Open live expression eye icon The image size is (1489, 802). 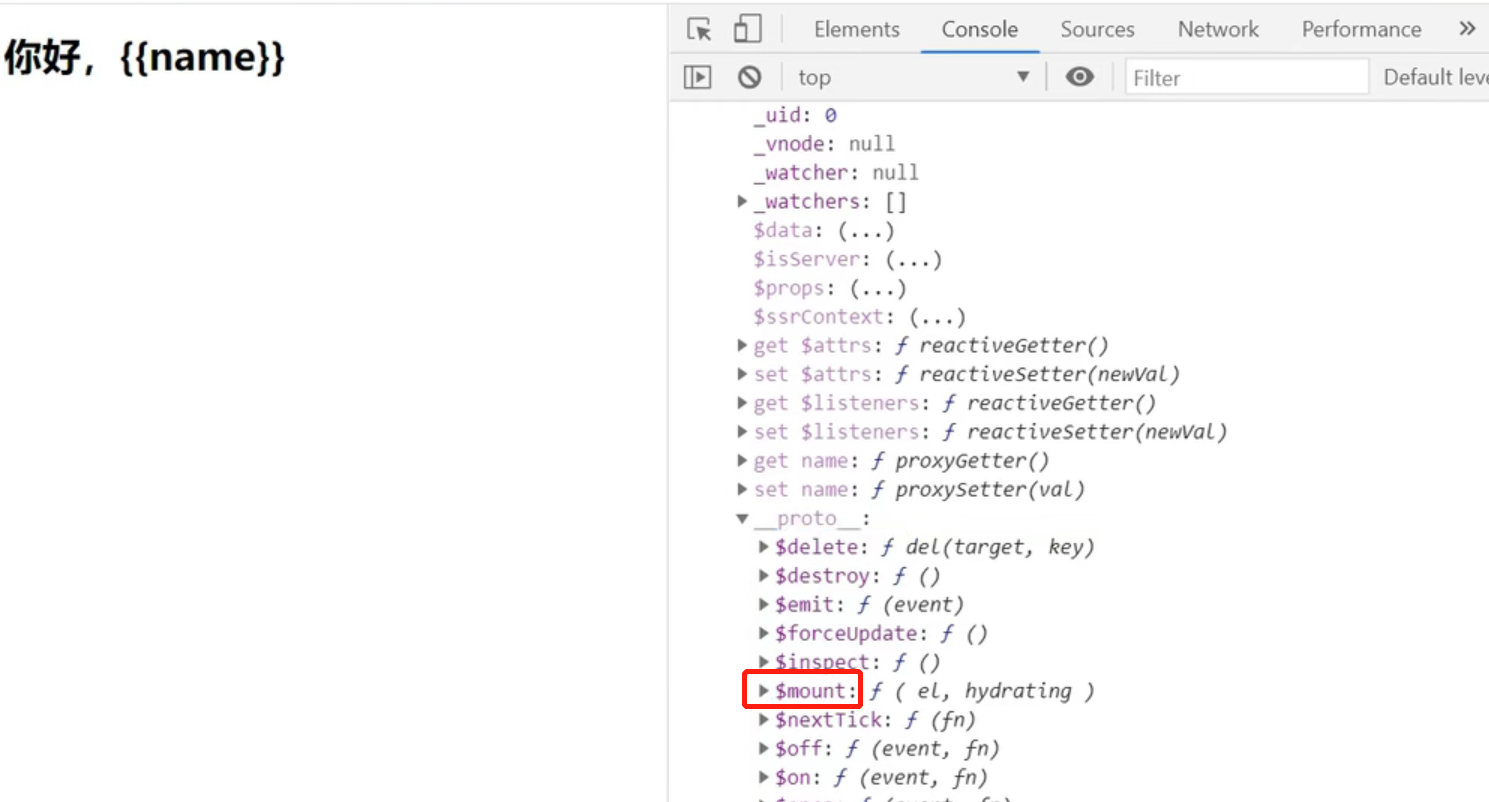1080,77
